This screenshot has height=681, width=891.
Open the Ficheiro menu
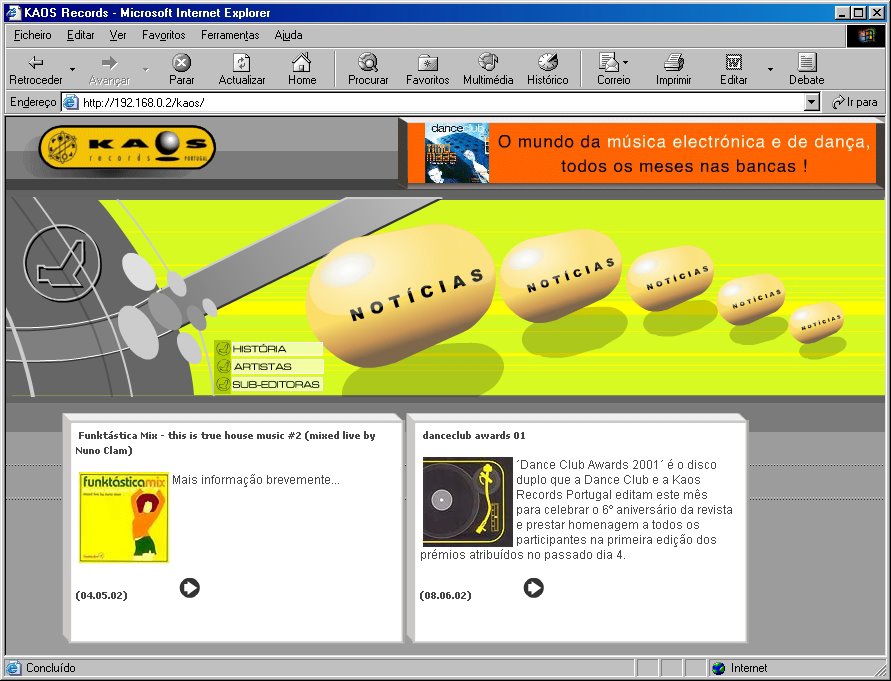click(32, 35)
